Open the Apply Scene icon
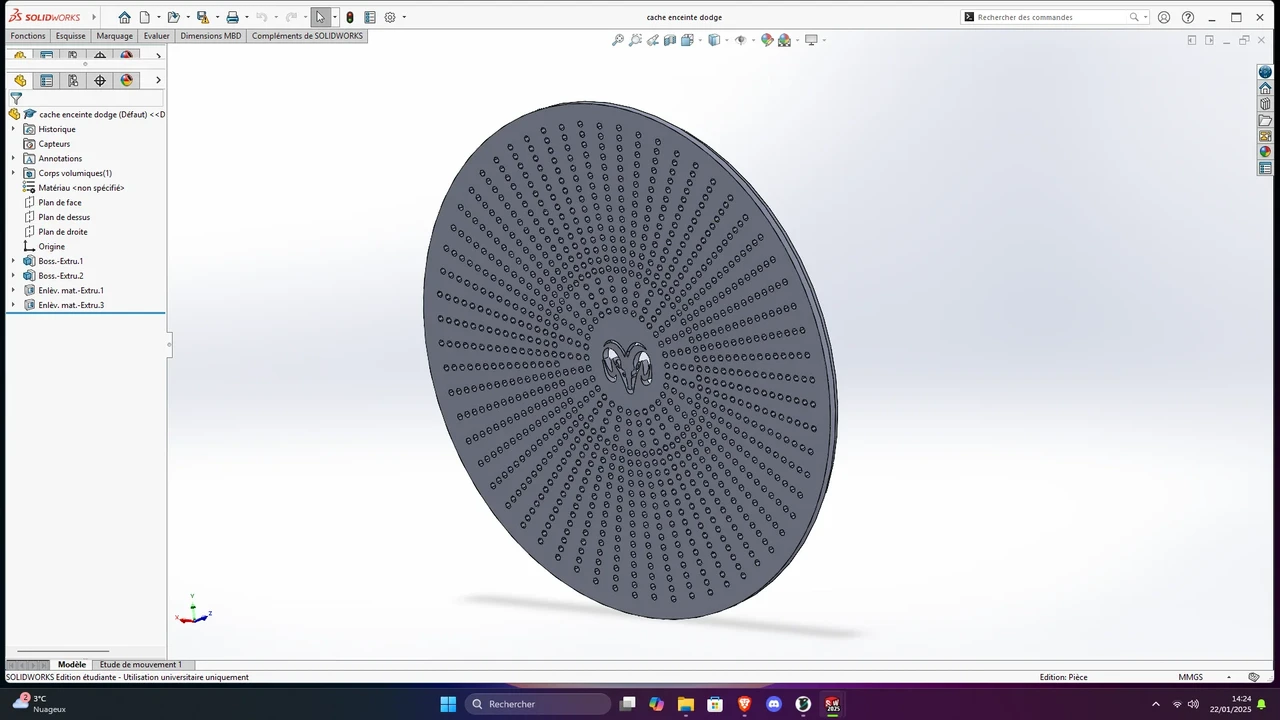 click(x=784, y=40)
